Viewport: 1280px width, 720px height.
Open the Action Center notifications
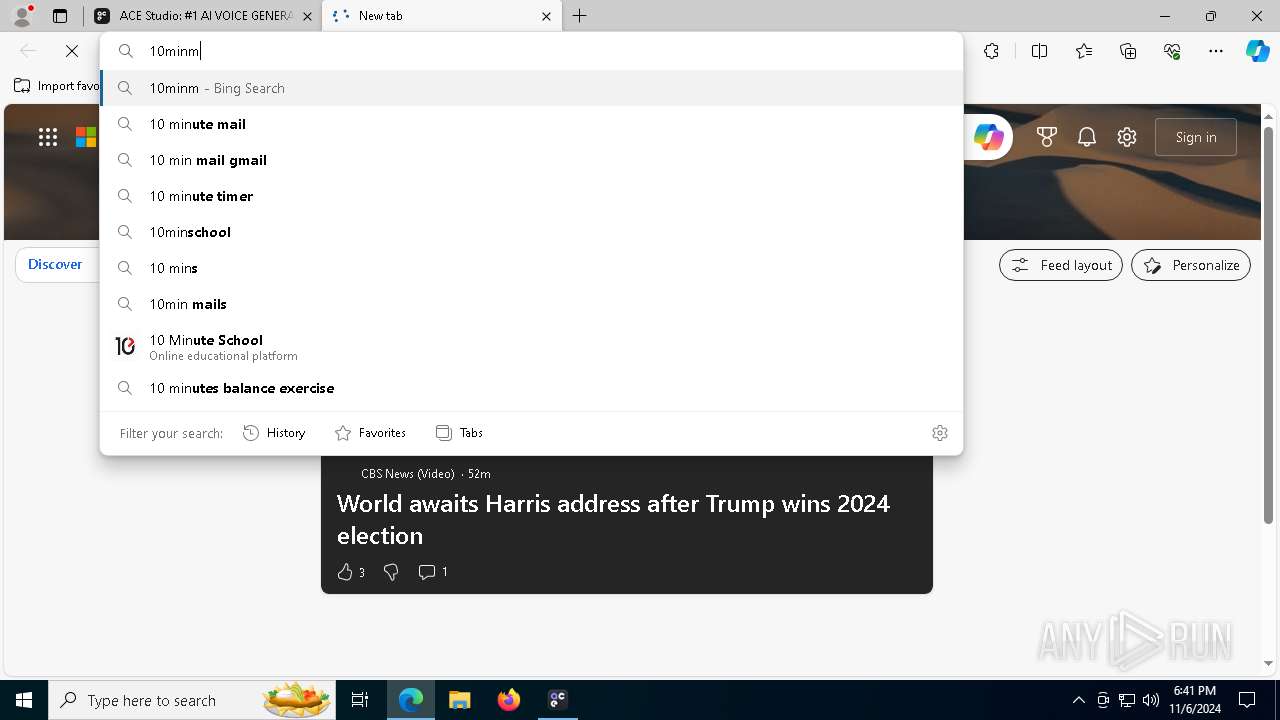pyautogui.click(x=1247, y=700)
